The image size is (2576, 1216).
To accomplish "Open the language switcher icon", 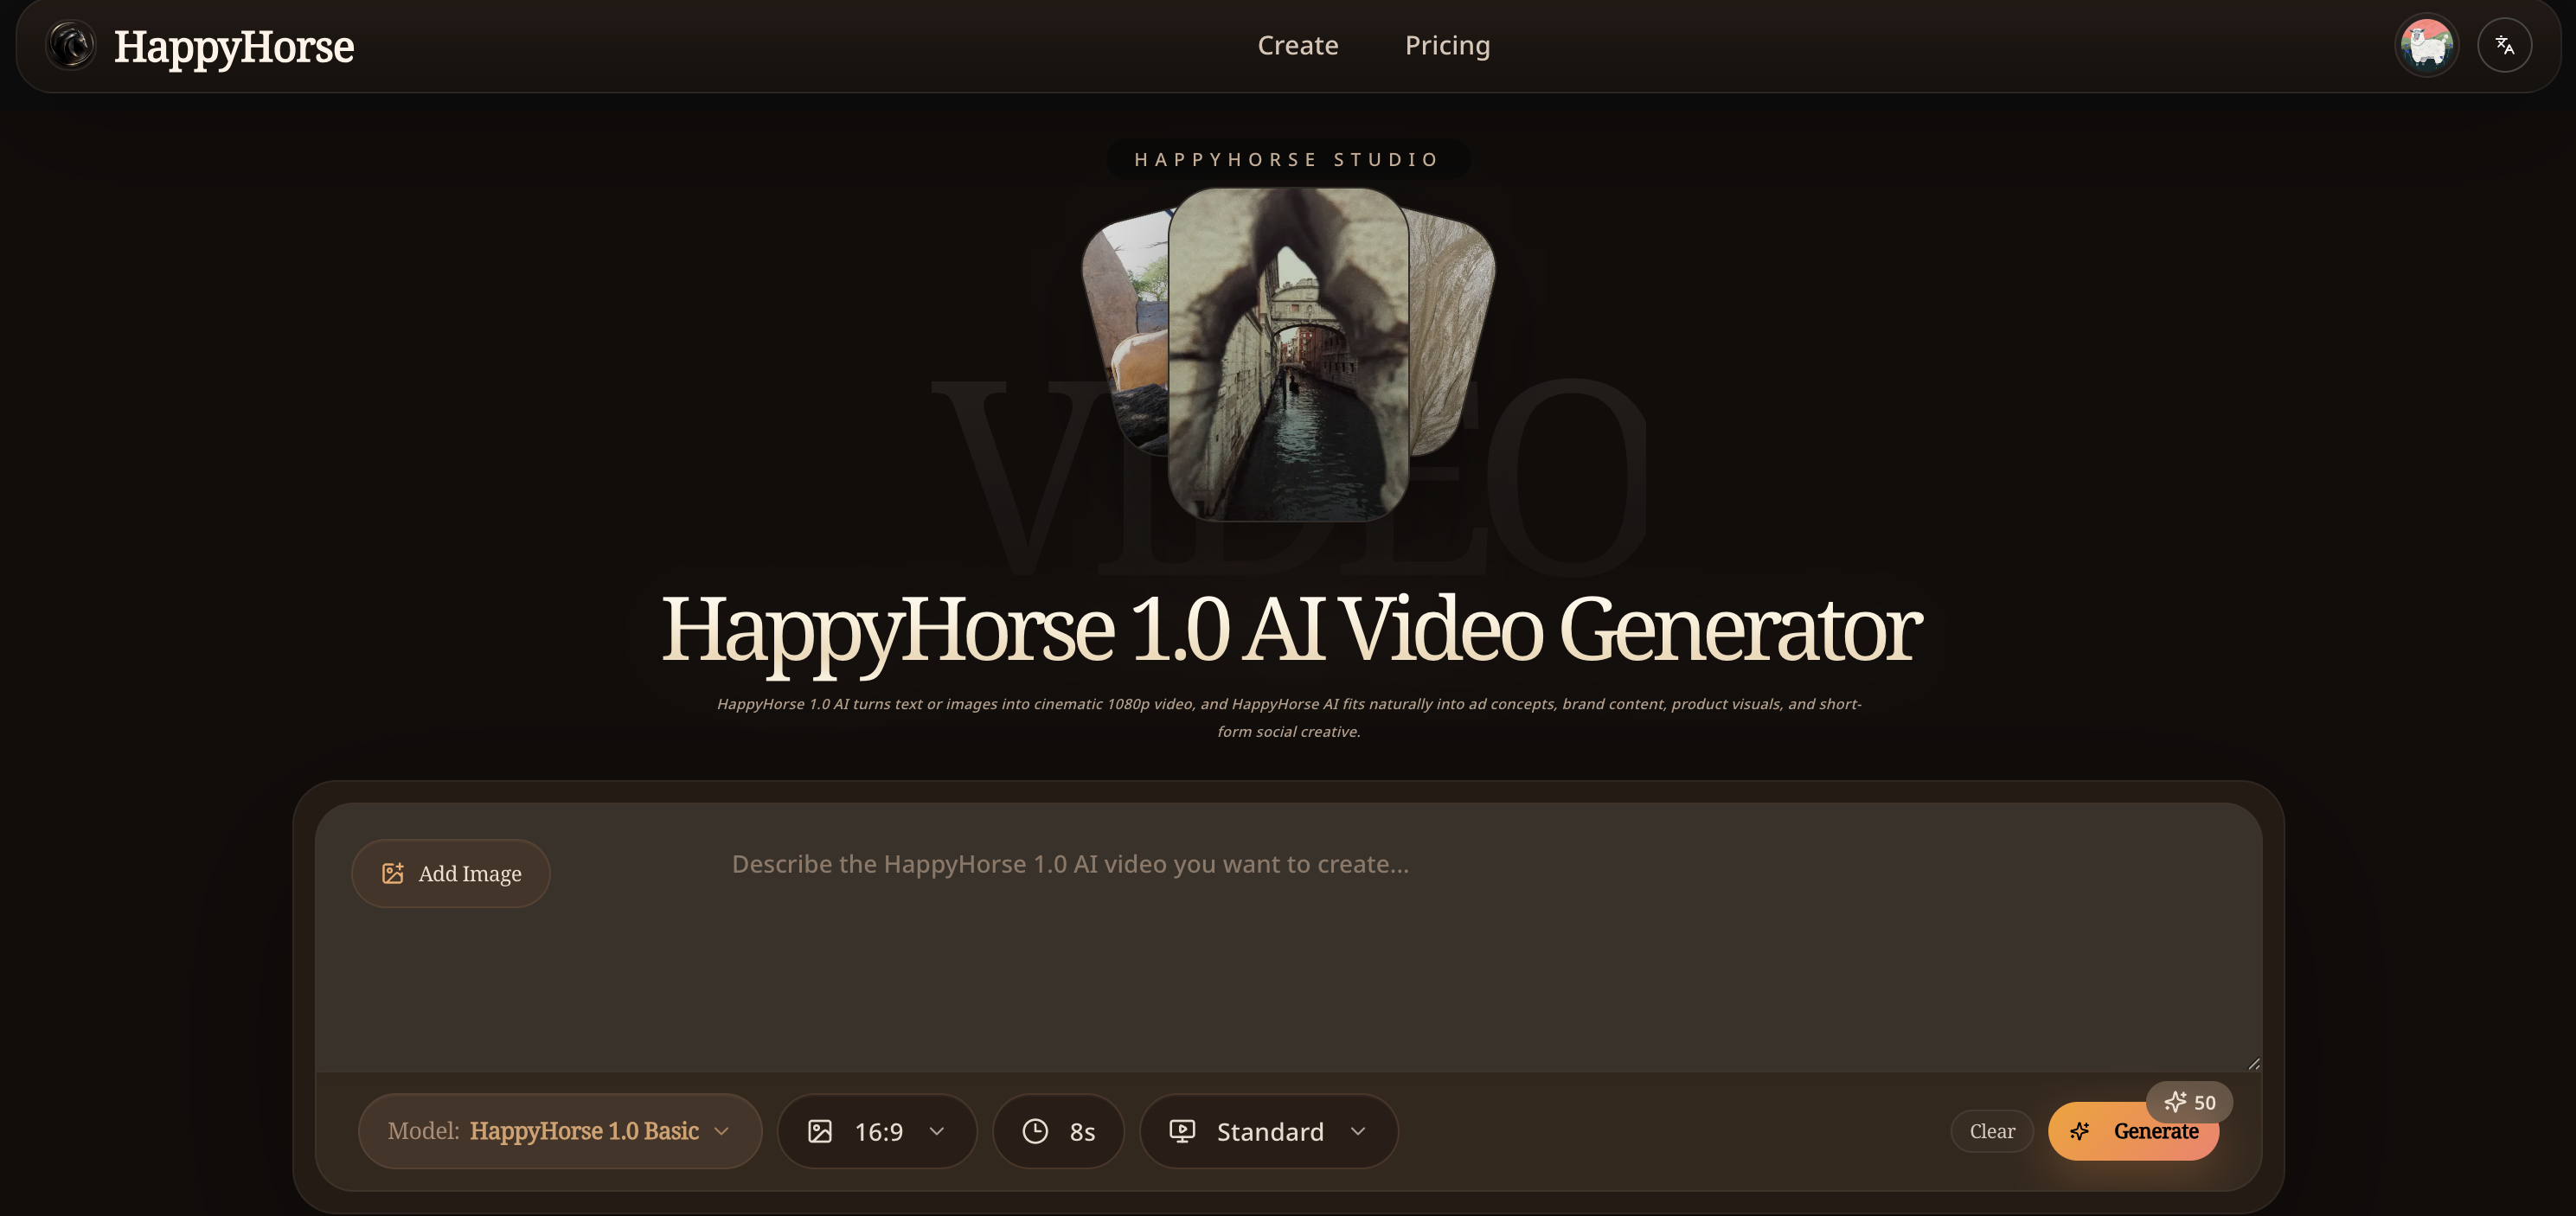I will (2505, 44).
